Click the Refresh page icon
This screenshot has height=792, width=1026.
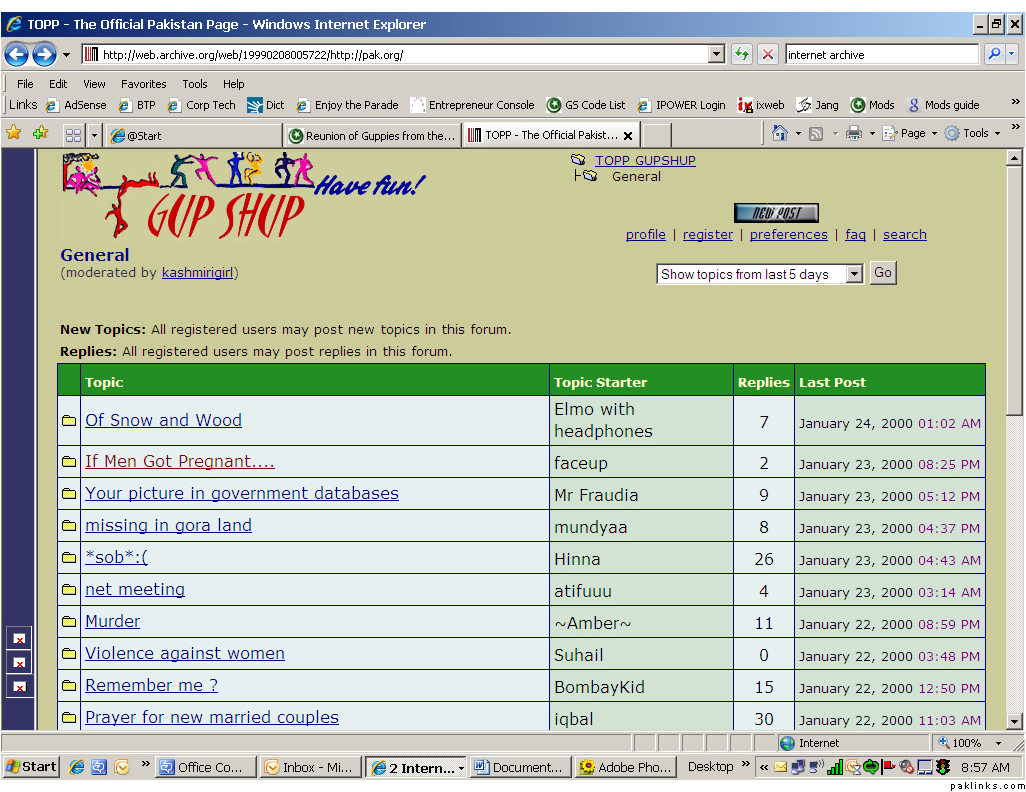(741, 55)
